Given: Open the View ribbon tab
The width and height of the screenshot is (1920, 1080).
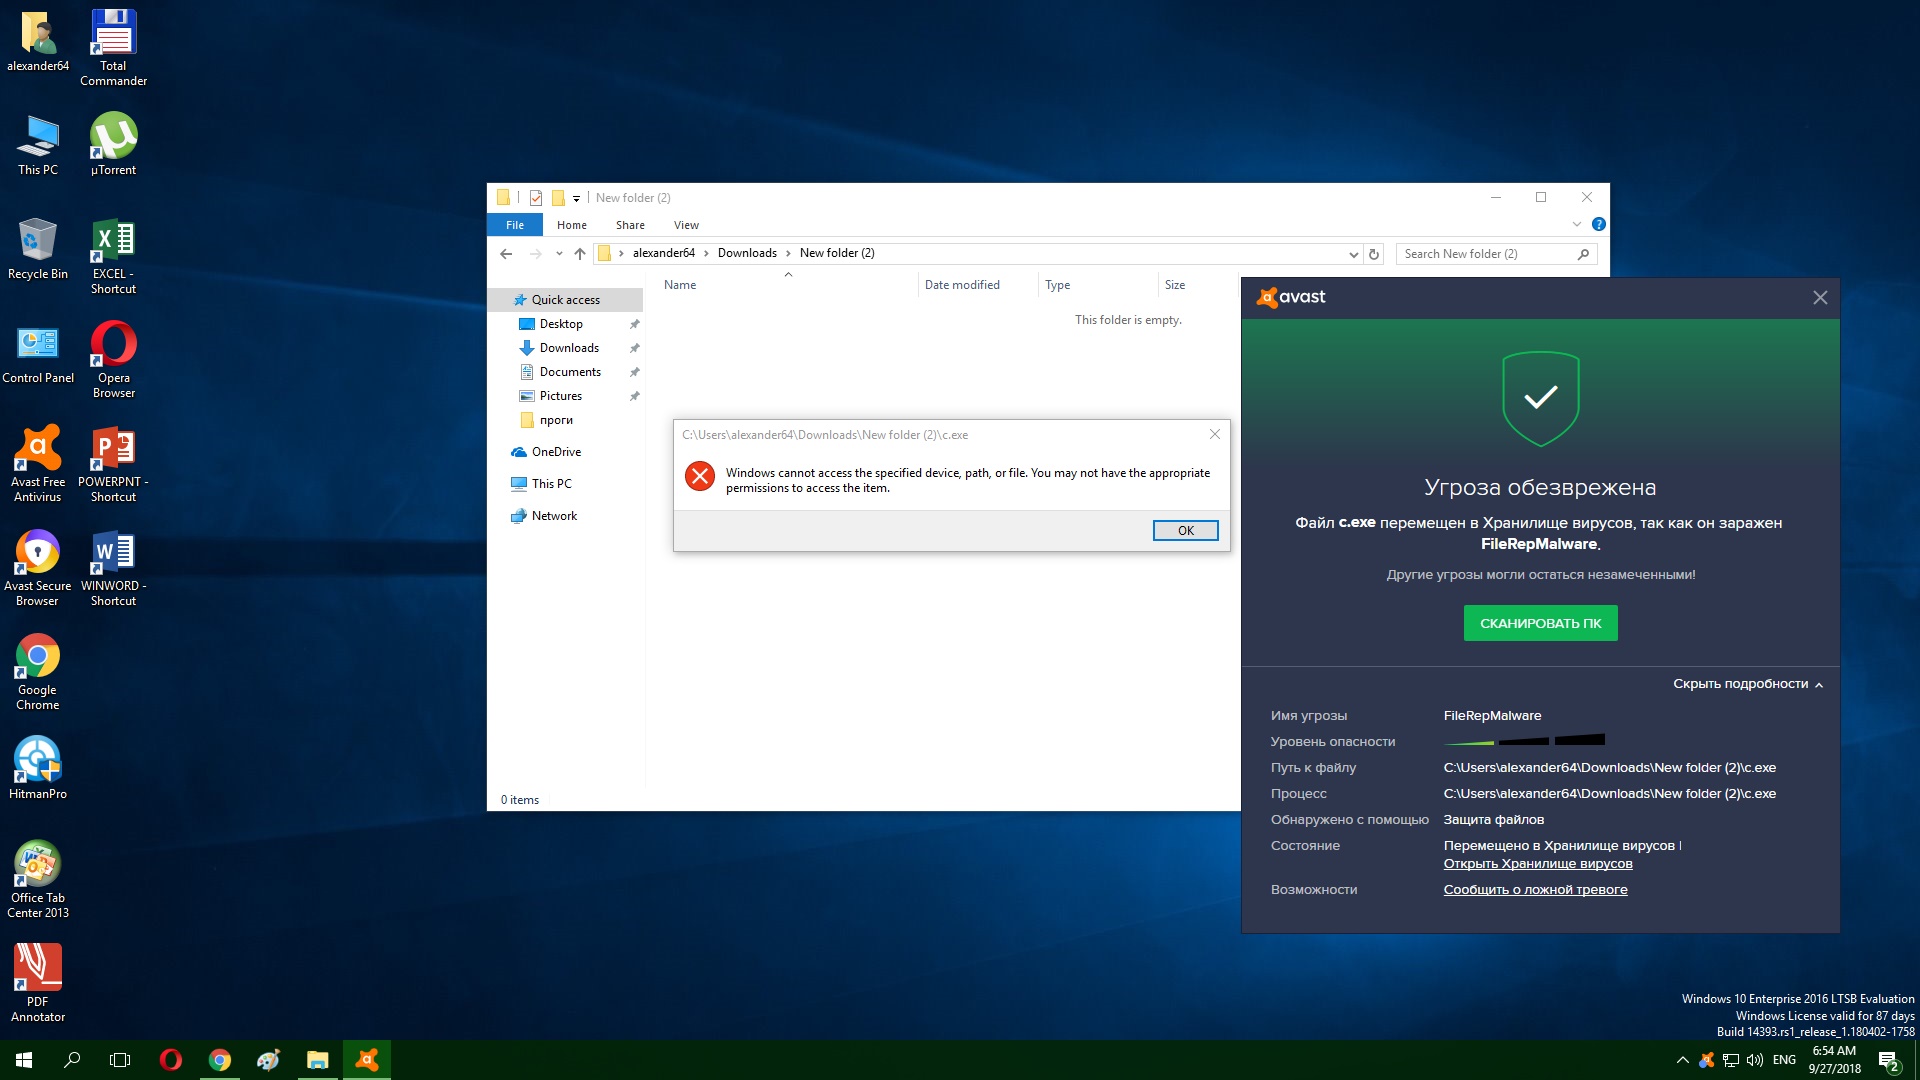Looking at the screenshot, I should (x=686, y=225).
